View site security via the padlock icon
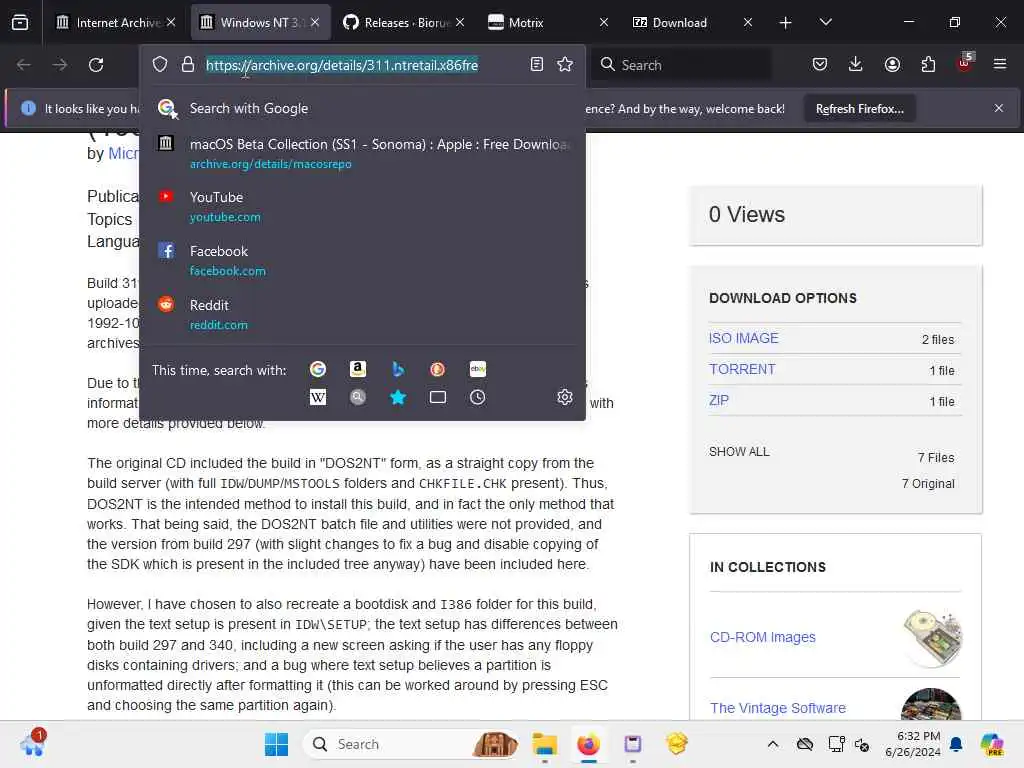 (188, 65)
